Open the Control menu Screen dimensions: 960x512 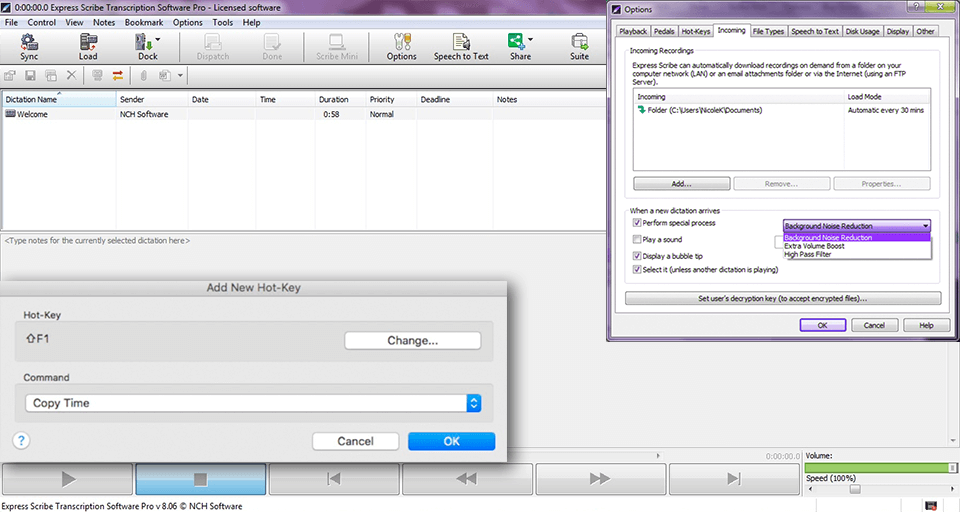pos(42,23)
